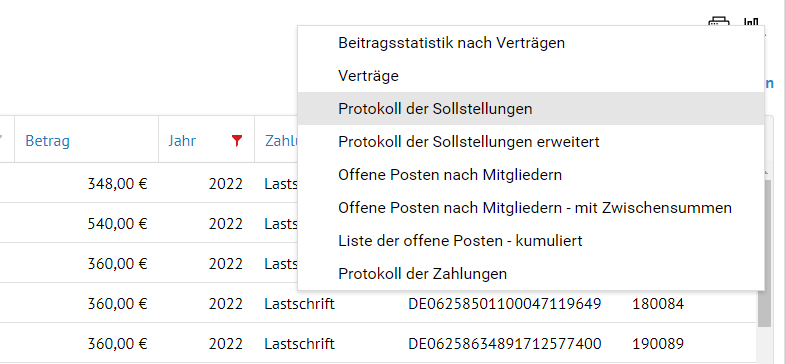The height and width of the screenshot is (364, 786).
Task: Click the cell with number 190089
Action: (658, 344)
